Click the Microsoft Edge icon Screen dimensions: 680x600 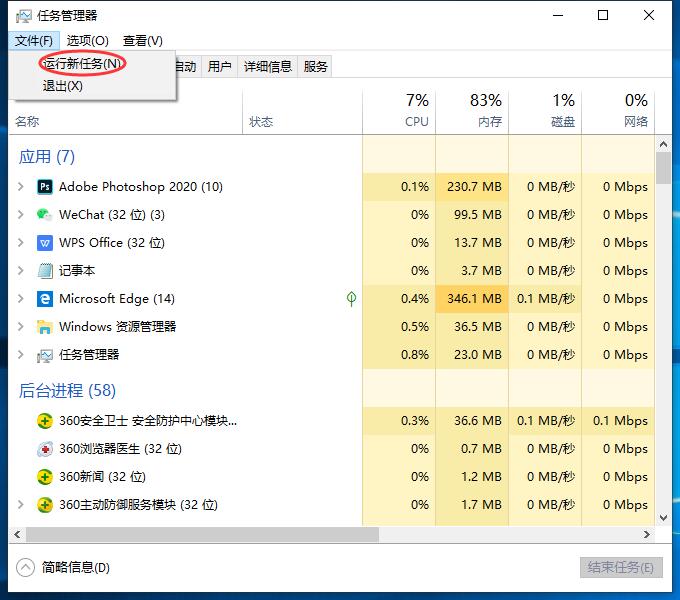tap(45, 299)
